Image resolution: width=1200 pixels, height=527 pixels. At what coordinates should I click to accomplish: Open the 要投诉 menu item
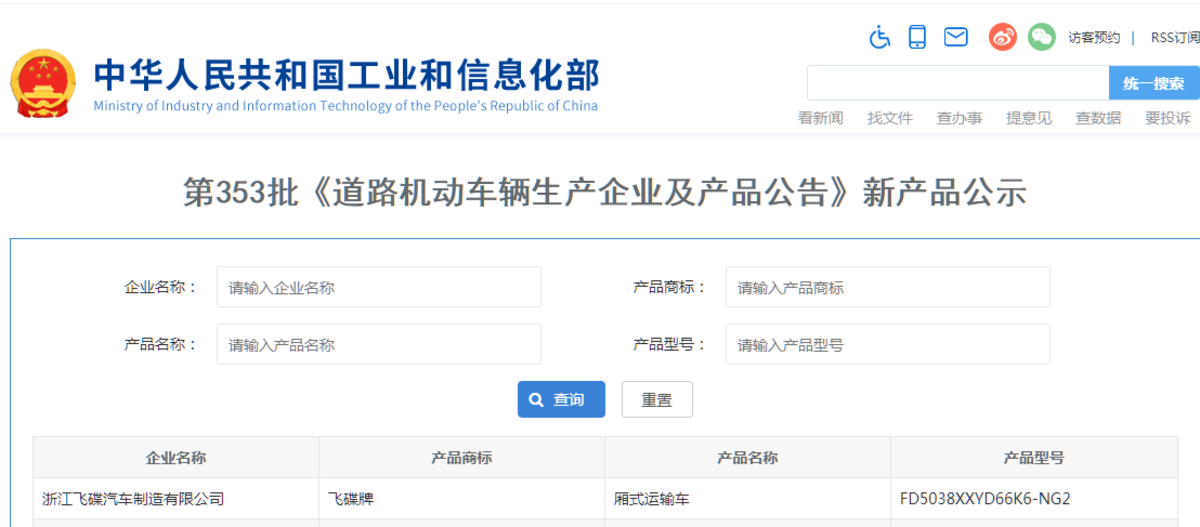tap(1168, 118)
